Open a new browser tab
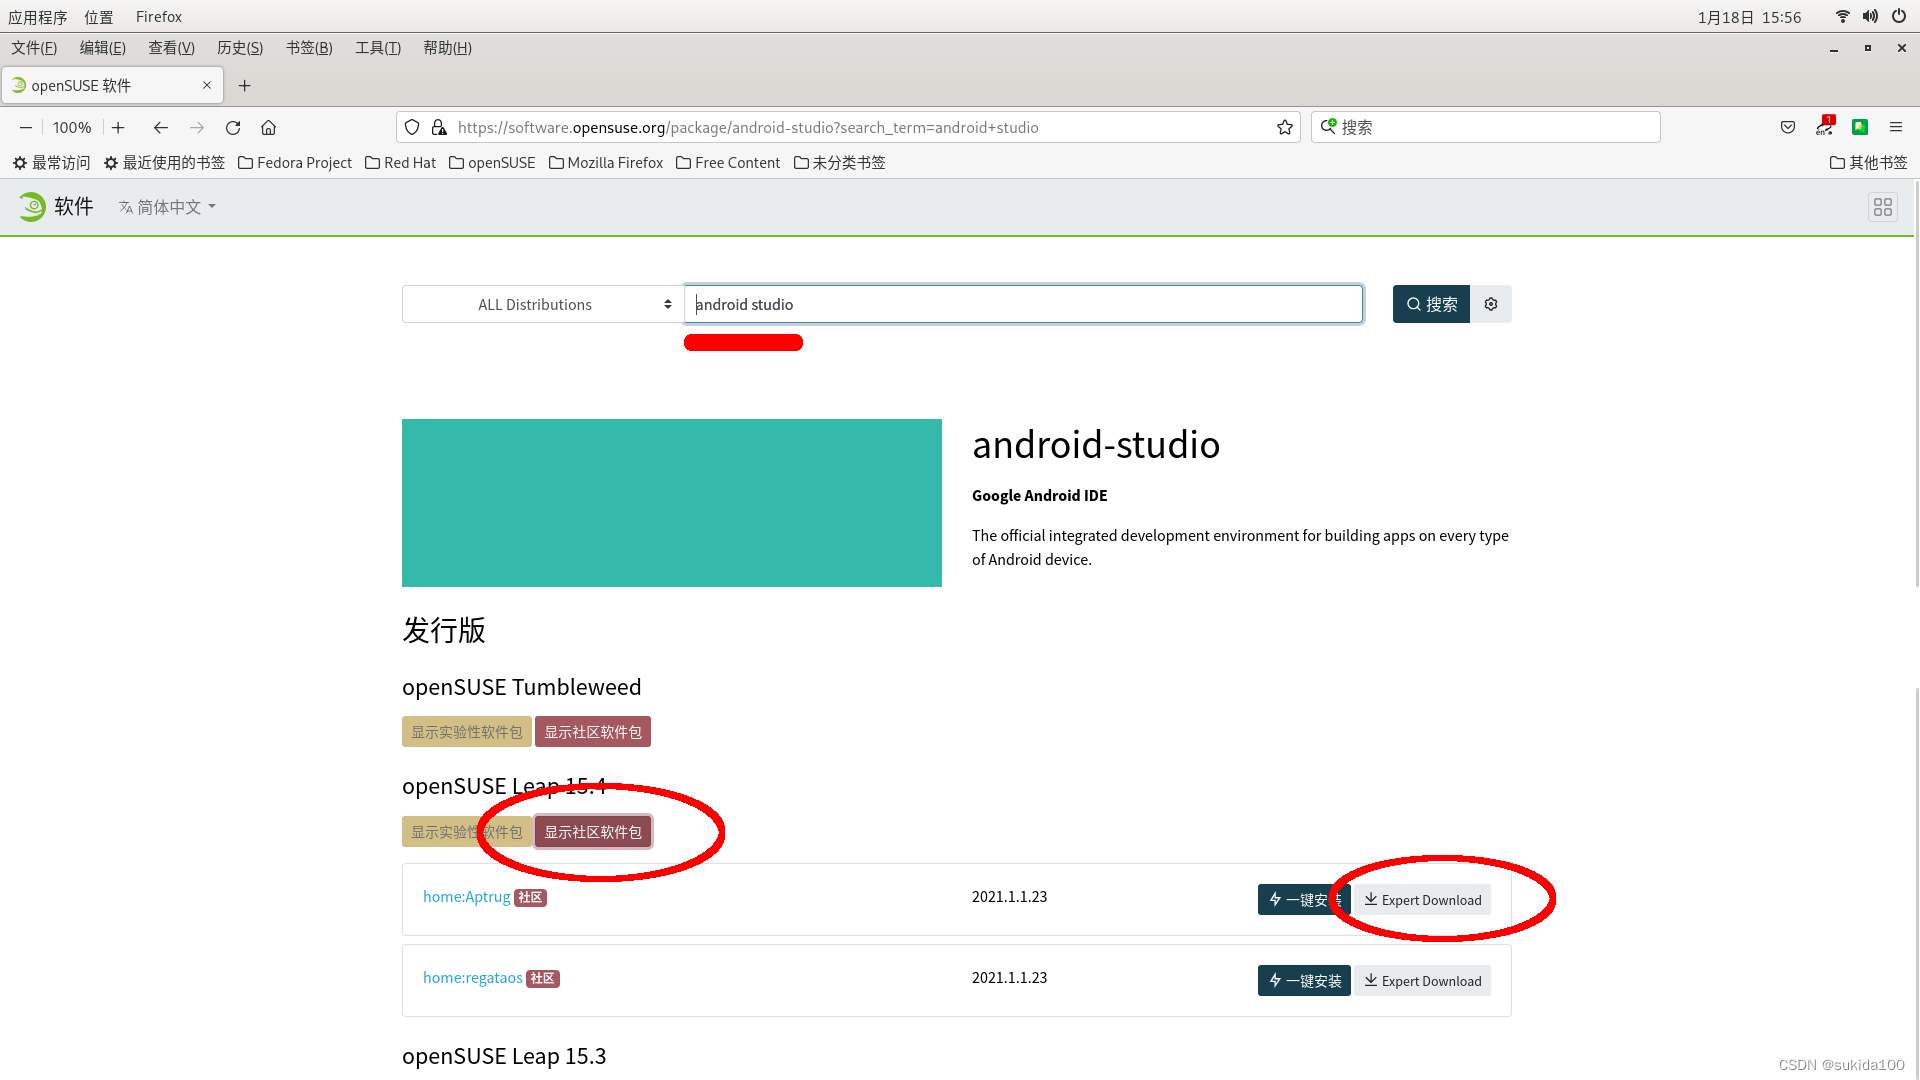Screen dimensions: 1920x1080 click(x=244, y=86)
